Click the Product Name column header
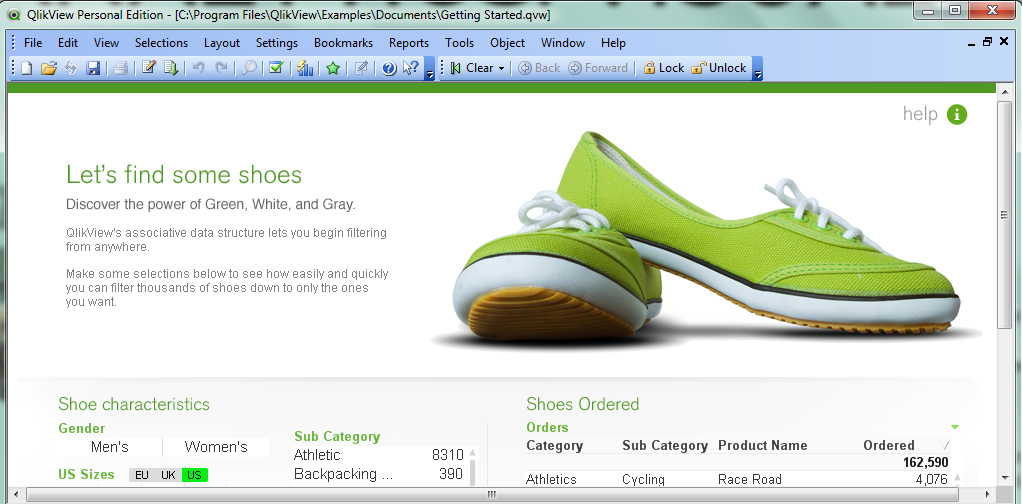Image resolution: width=1022 pixels, height=504 pixels. pyautogui.click(x=763, y=446)
